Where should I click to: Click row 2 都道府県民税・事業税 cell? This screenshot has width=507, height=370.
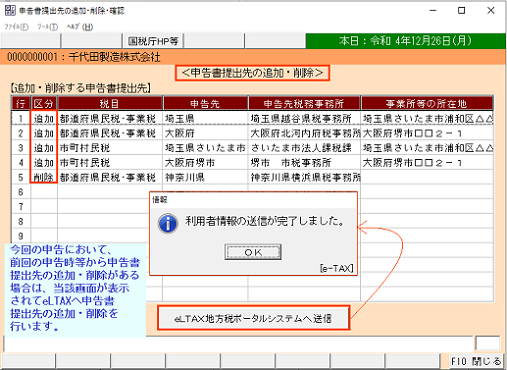coord(110,133)
